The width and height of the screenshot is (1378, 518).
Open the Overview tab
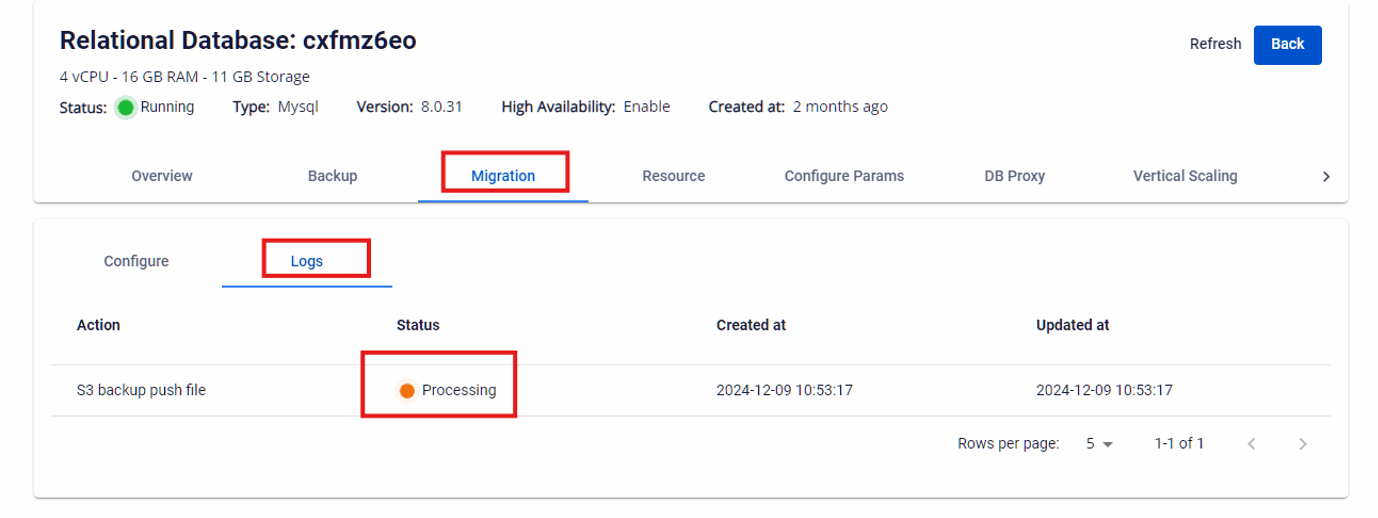click(162, 176)
